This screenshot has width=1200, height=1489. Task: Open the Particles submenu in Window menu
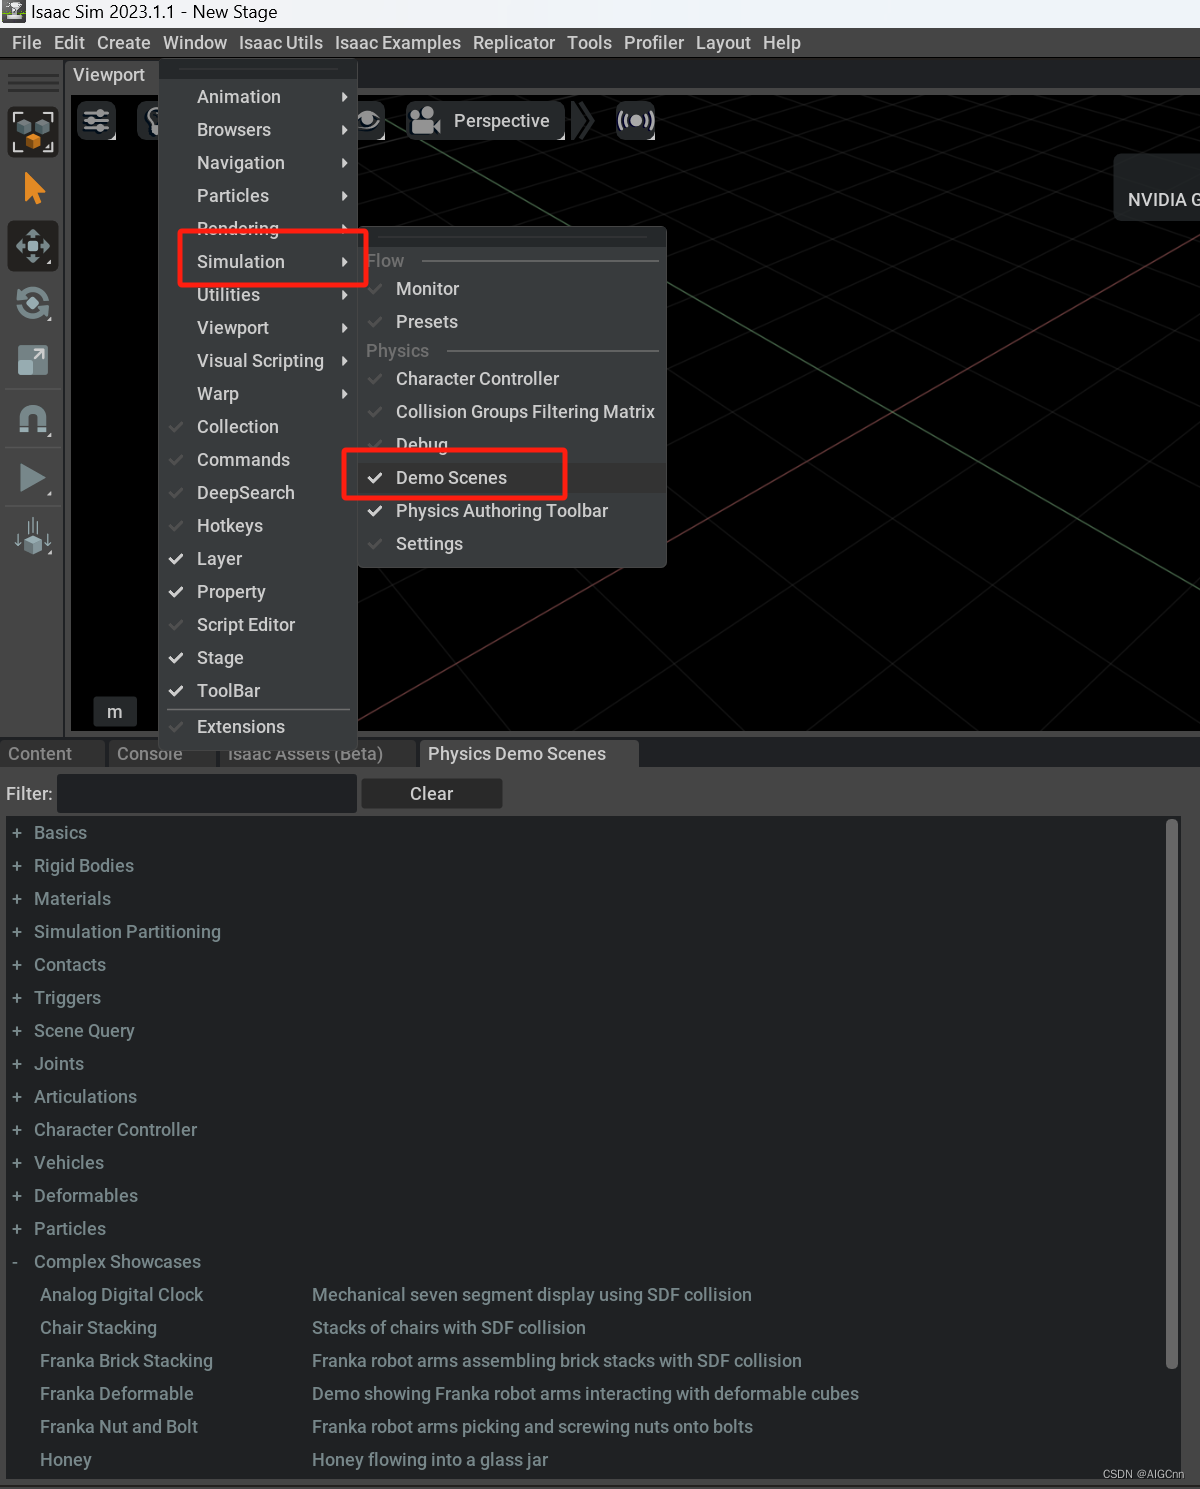click(258, 196)
